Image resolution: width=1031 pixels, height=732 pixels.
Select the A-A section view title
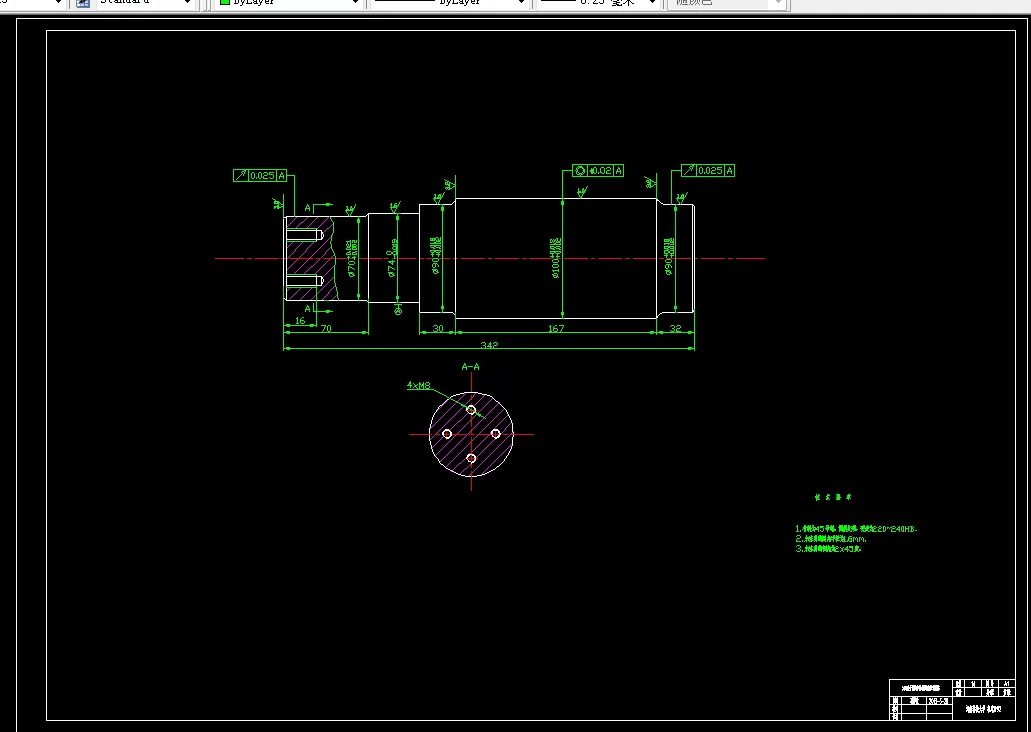click(x=471, y=366)
